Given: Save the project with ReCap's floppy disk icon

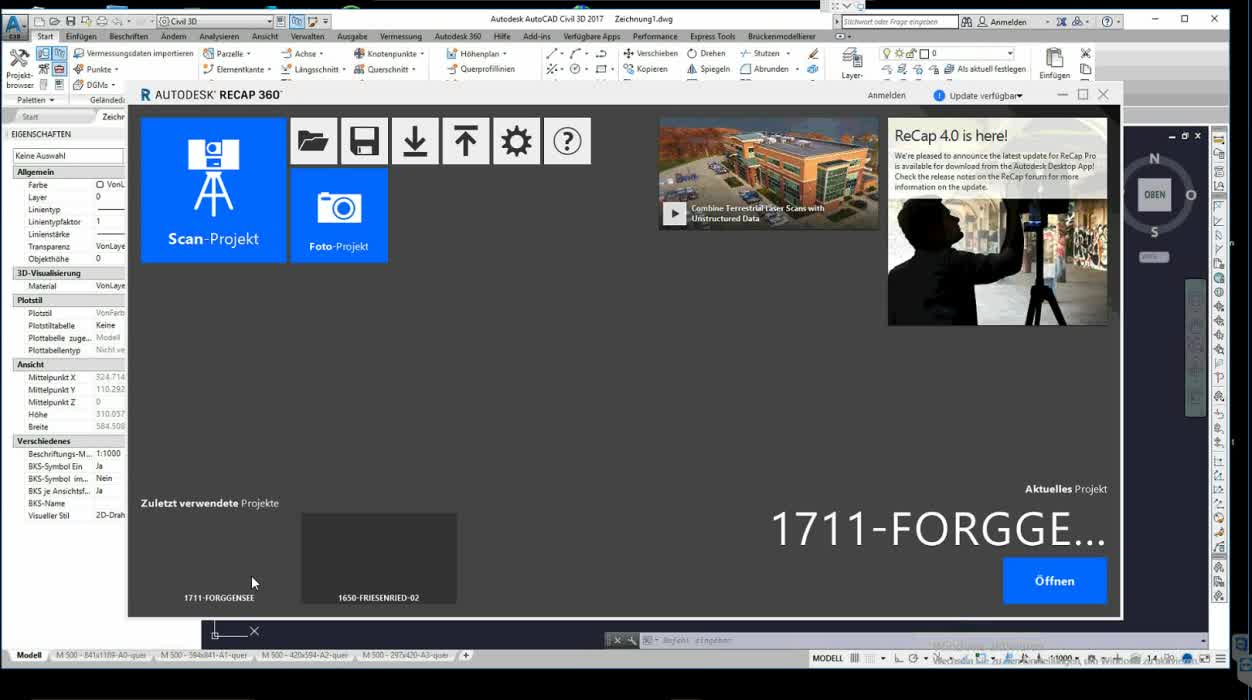Looking at the screenshot, I should tap(364, 141).
